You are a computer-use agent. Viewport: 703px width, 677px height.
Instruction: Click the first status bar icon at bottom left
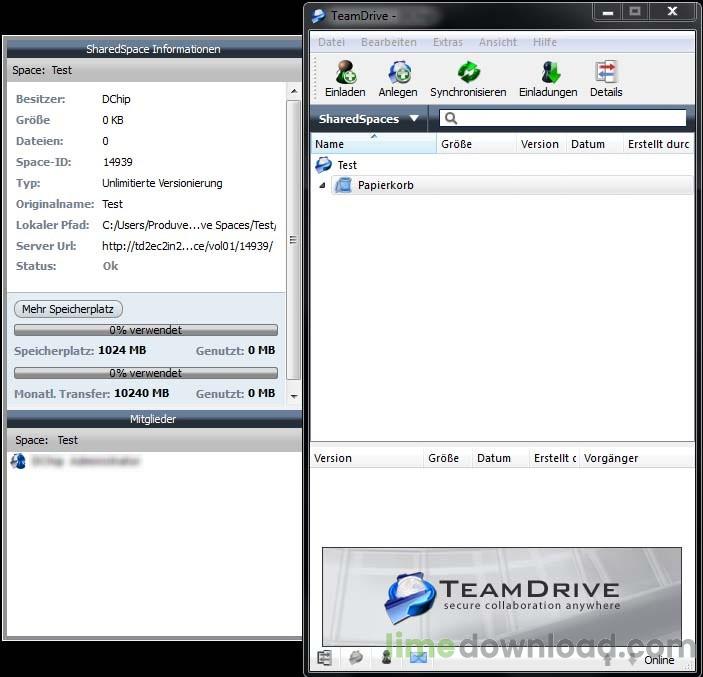324,657
